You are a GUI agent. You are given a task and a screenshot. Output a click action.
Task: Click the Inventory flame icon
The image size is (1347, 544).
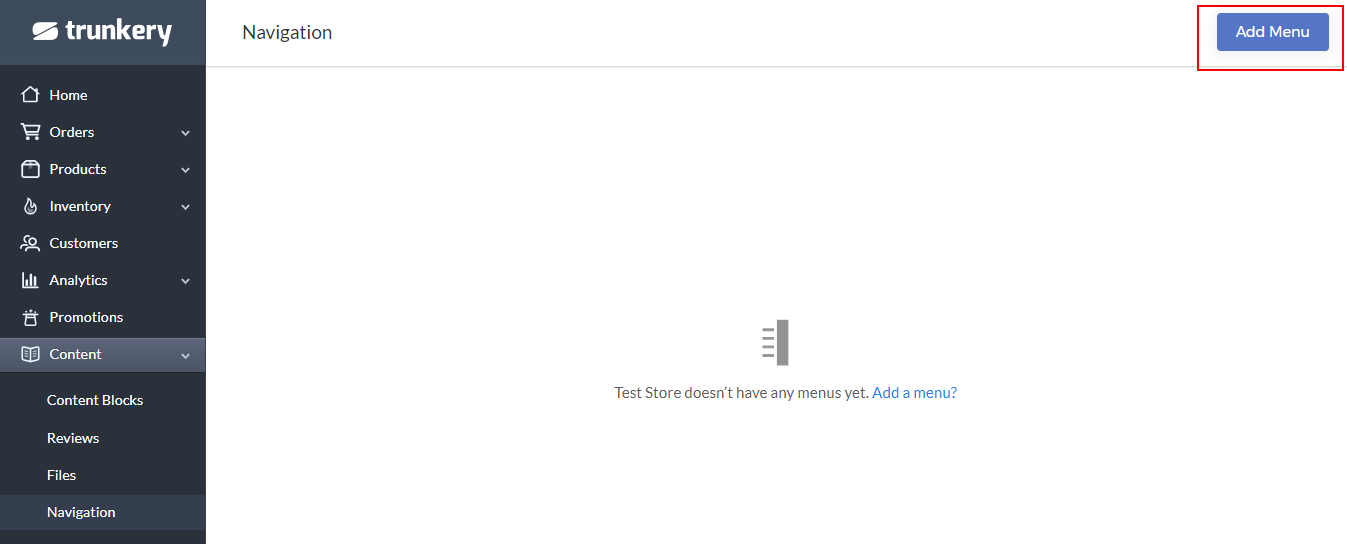point(30,206)
